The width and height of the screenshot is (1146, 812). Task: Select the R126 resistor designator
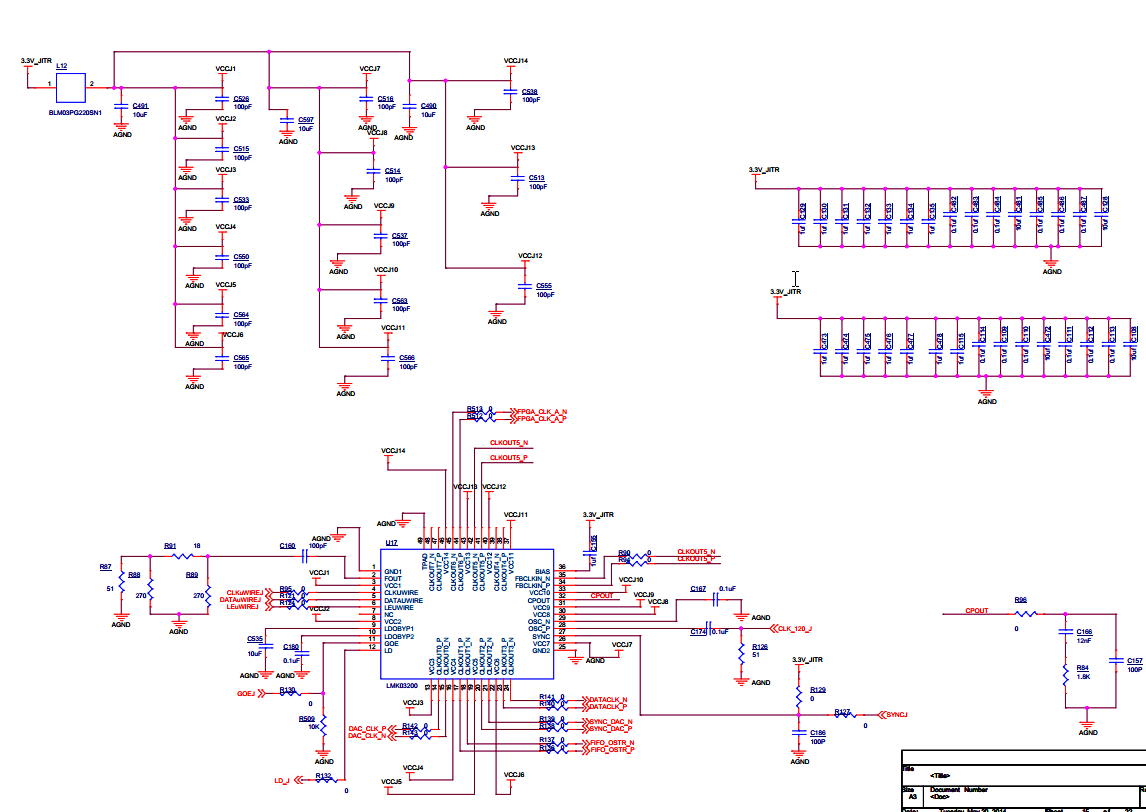(x=759, y=647)
